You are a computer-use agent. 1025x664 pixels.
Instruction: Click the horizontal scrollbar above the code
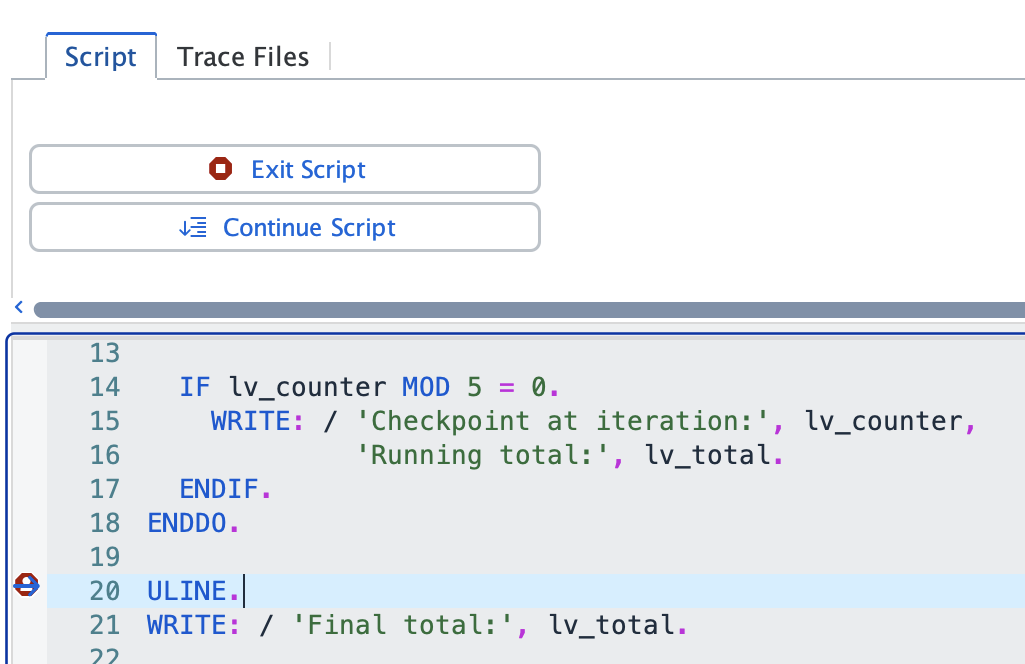point(529,310)
